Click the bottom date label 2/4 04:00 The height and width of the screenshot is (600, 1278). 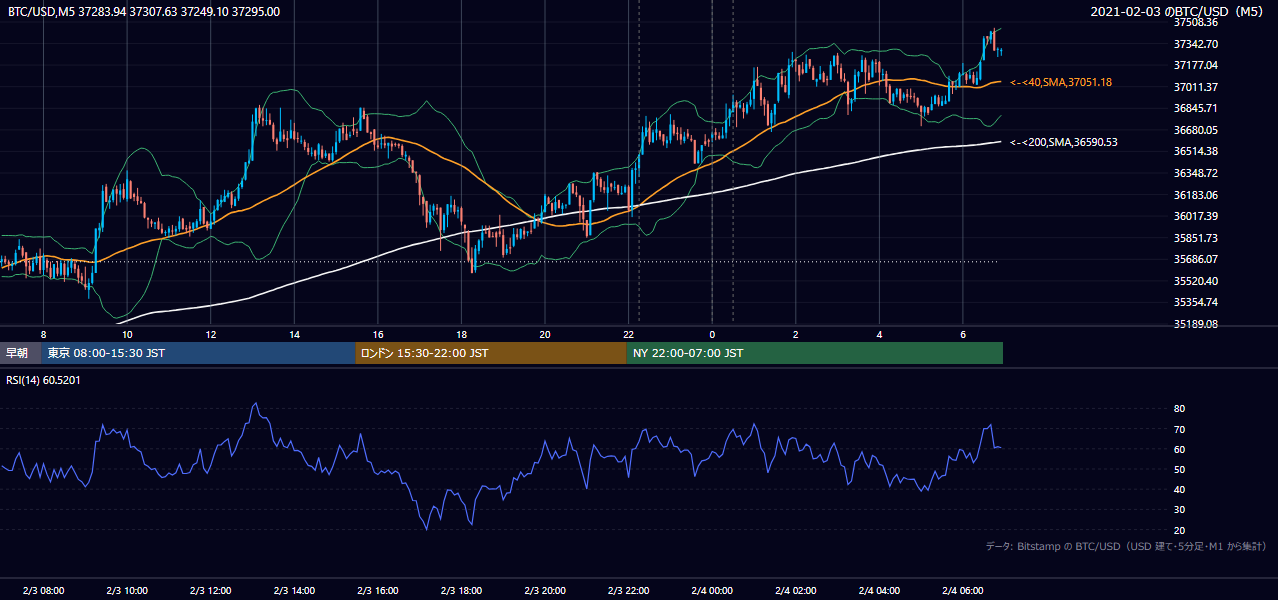[x=879, y=590]
